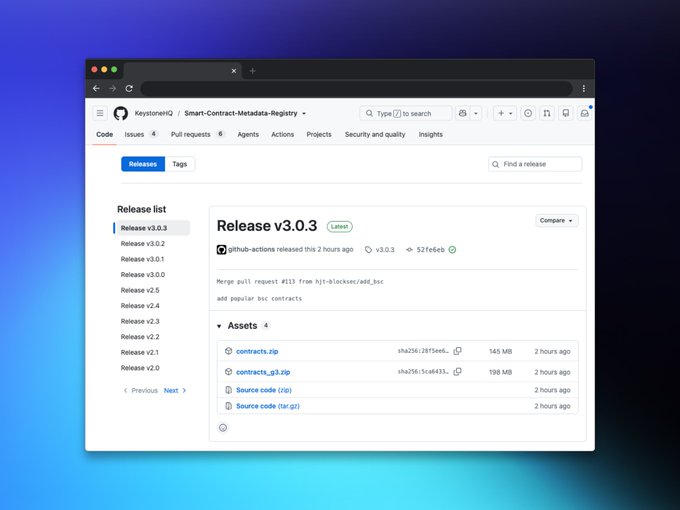Image resolution: width=680 pixels, height=510 pixels.
Task: Expand the Copilot dropdown arrow
Action: (x=476, y=113)
